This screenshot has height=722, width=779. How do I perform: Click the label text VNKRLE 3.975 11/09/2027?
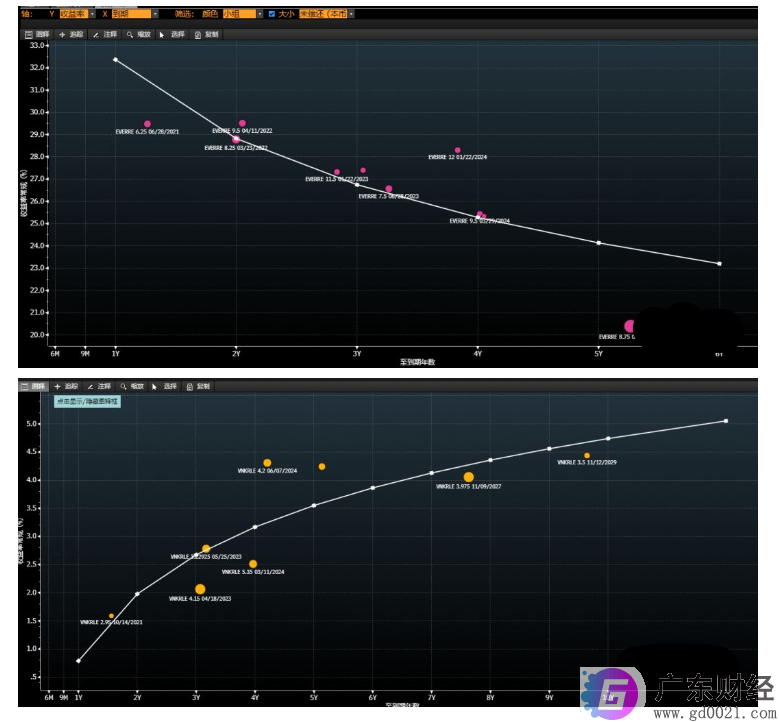point(468,487)
